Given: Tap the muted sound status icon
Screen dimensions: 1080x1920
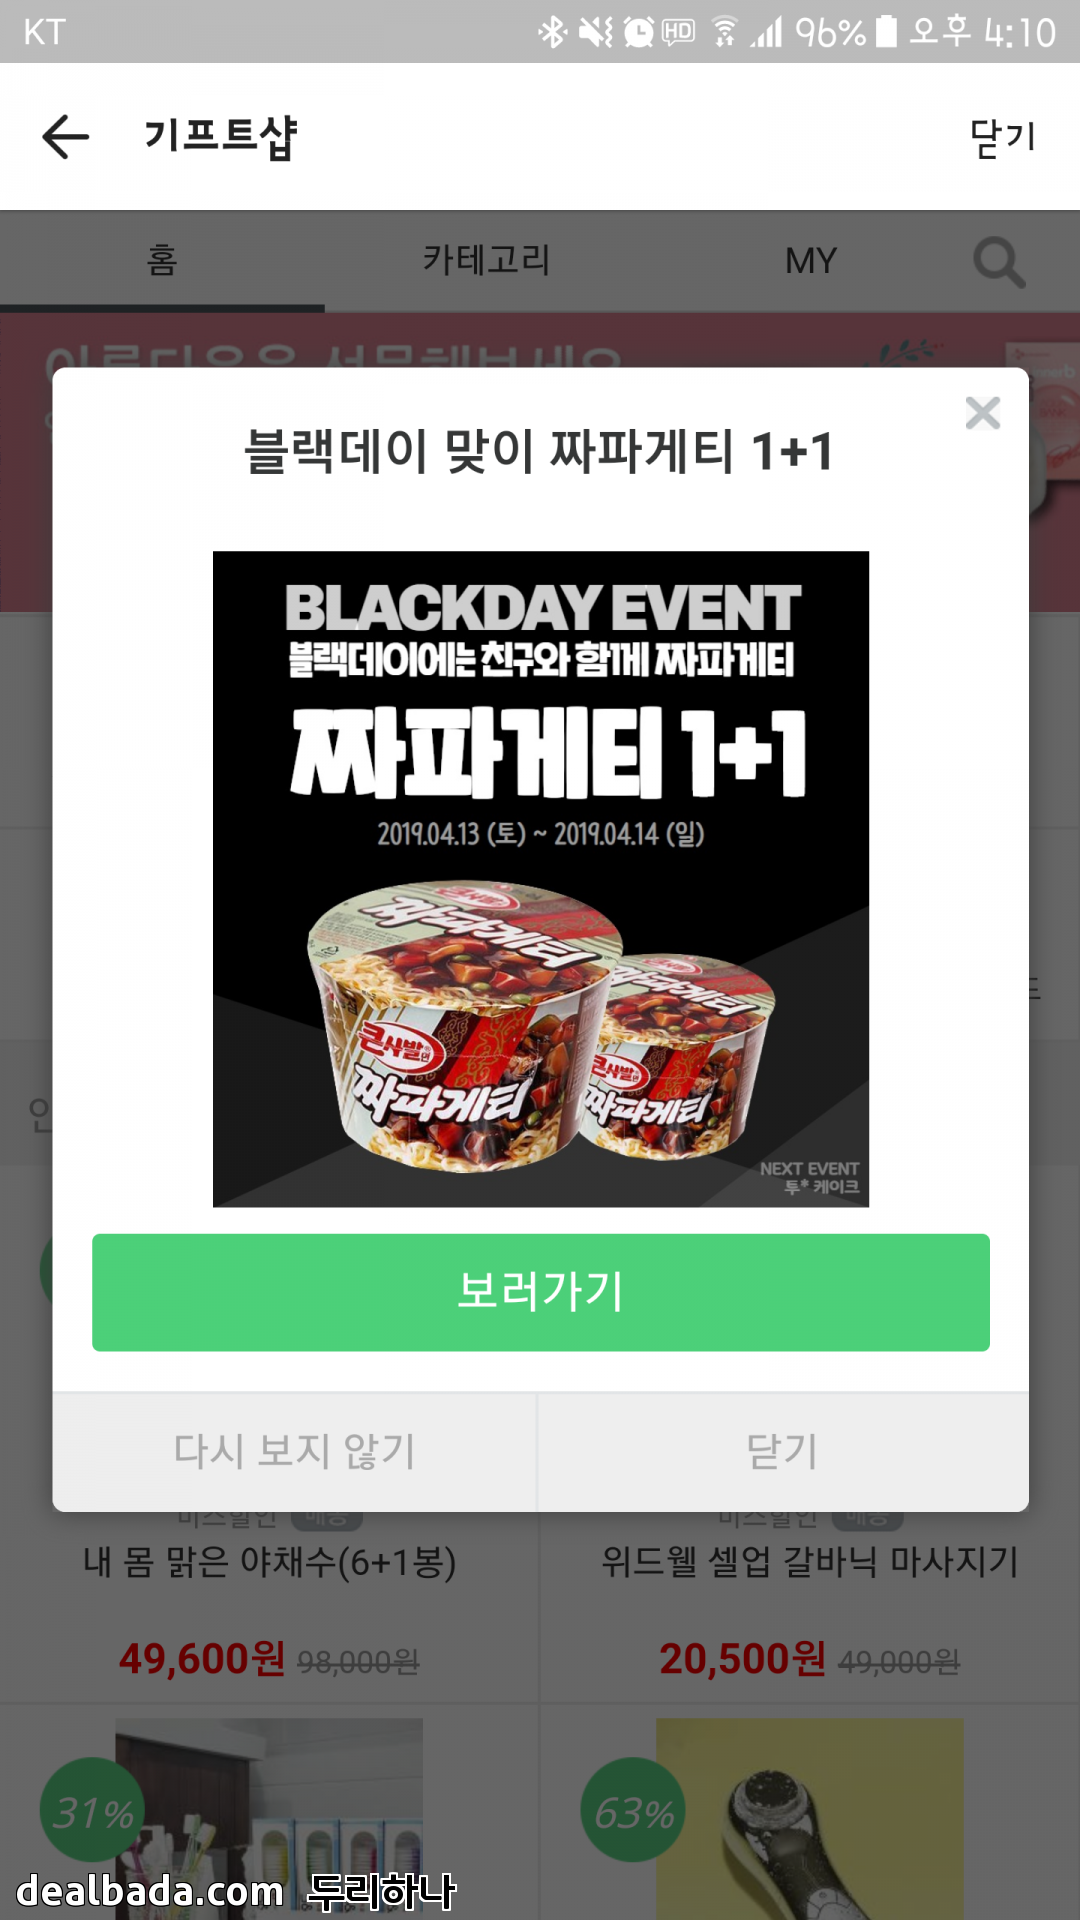Looking at the screenshot, I should pos(596,32).
